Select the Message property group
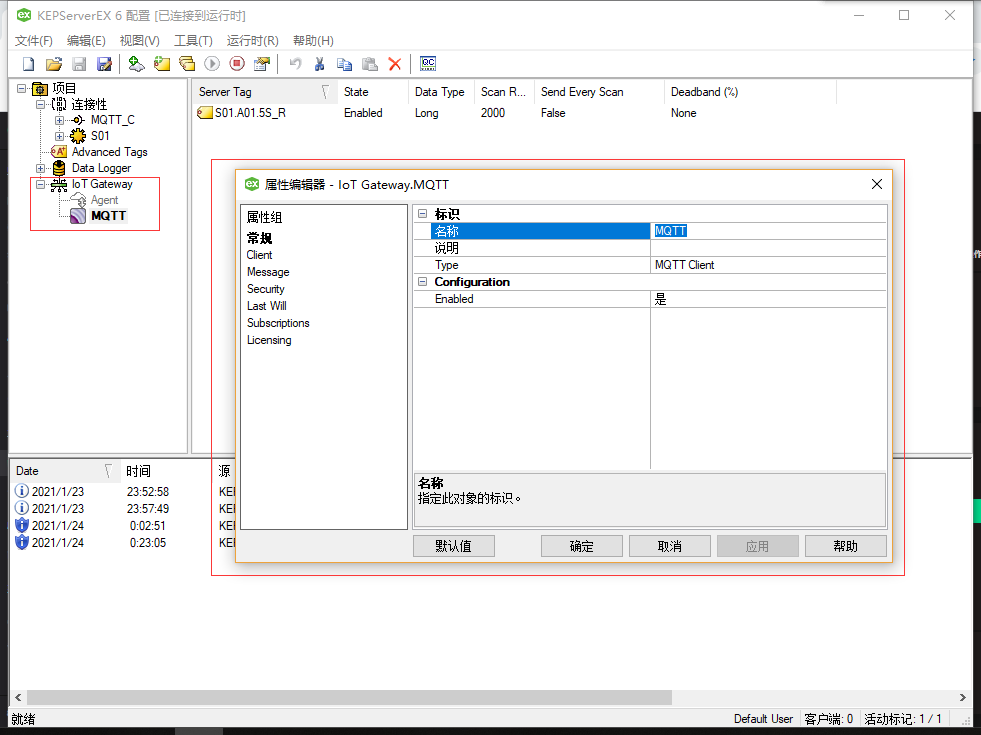This screenshot has width=981, height=735. point(268,272)
